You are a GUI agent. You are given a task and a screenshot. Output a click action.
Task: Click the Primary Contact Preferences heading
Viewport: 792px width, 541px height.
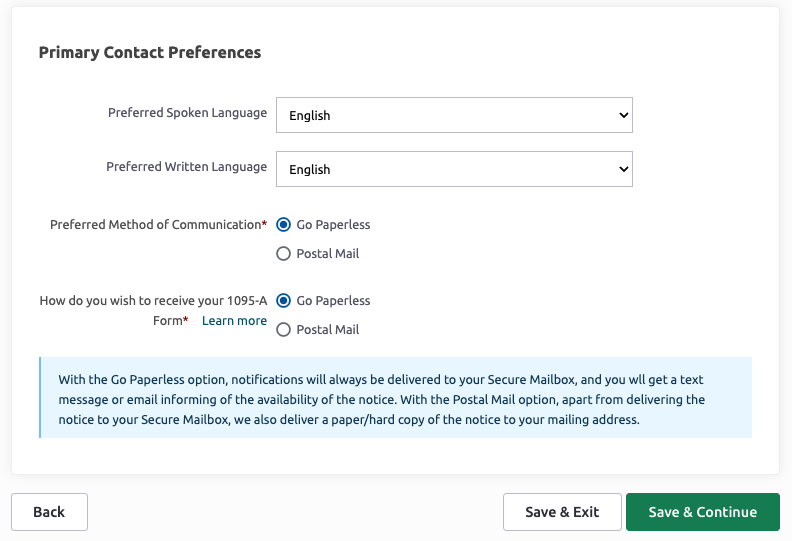click(x=150, y=53)
